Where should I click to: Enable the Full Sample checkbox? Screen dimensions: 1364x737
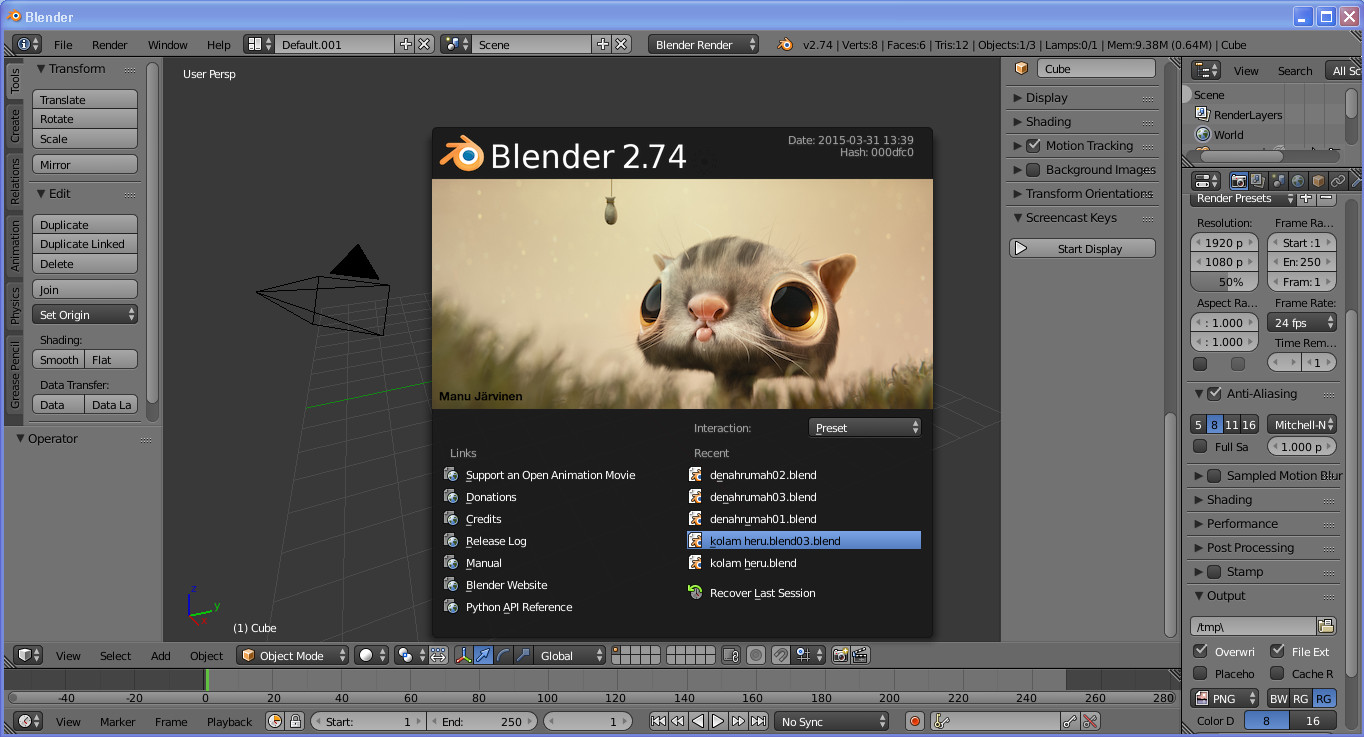tap(1201, 447)
